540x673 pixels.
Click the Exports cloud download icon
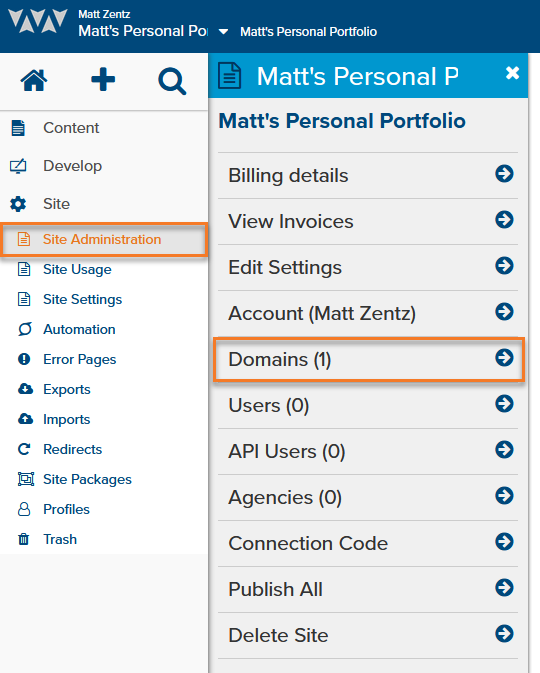point(25,389)
